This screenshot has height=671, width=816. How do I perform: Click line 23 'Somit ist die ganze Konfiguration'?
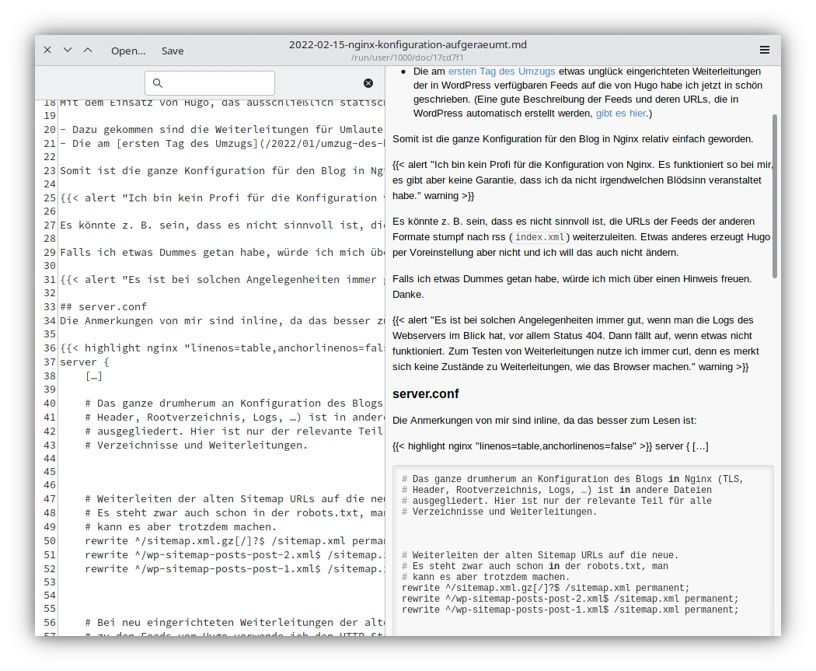[x=222, y=171]
